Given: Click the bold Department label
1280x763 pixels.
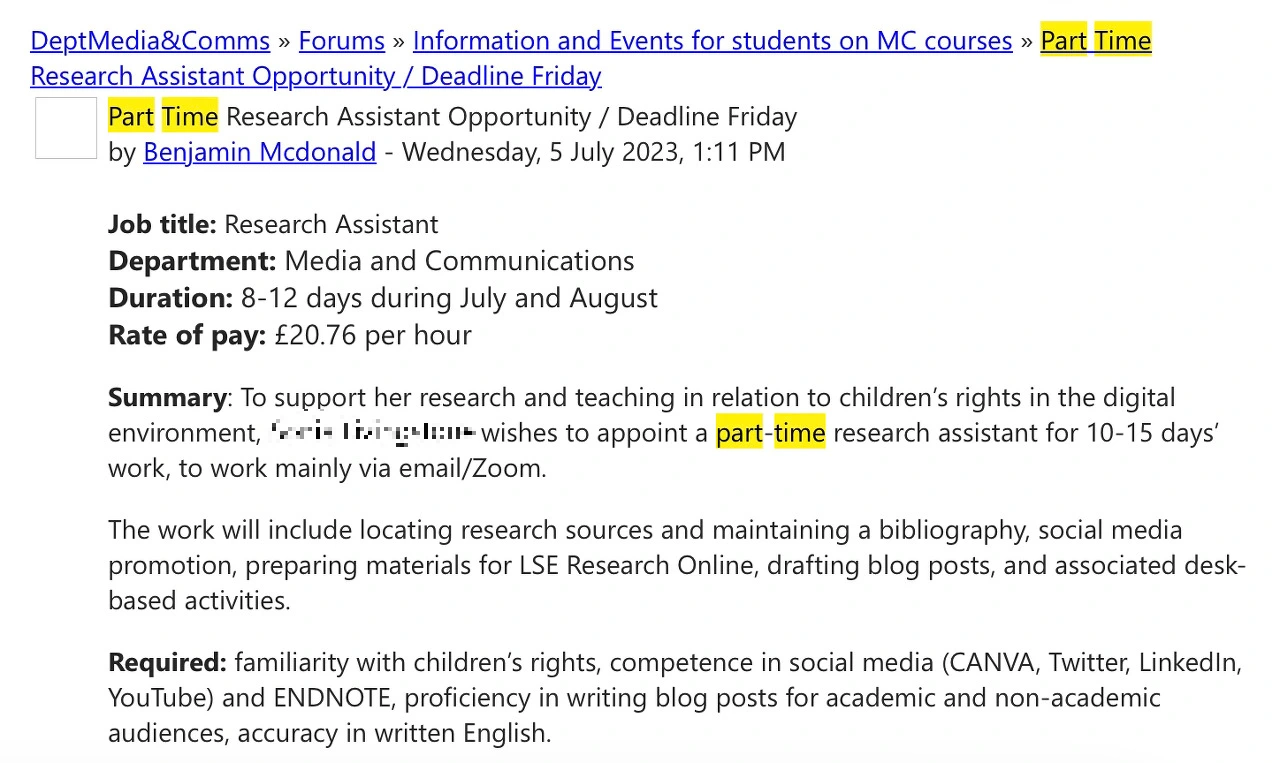Looking at the screenshot, I should 192,261.
